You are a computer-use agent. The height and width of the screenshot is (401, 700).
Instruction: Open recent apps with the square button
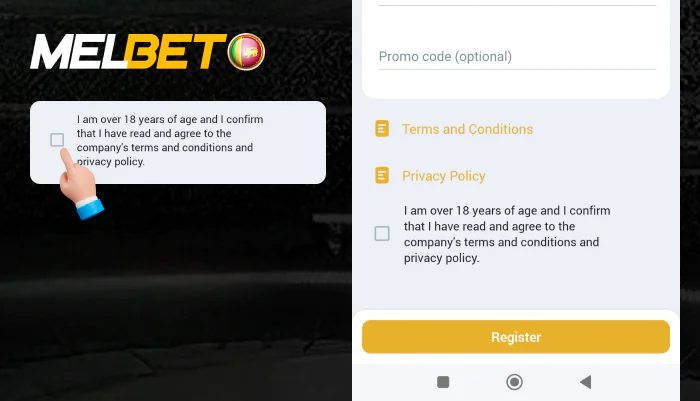(x=443, y=381)
